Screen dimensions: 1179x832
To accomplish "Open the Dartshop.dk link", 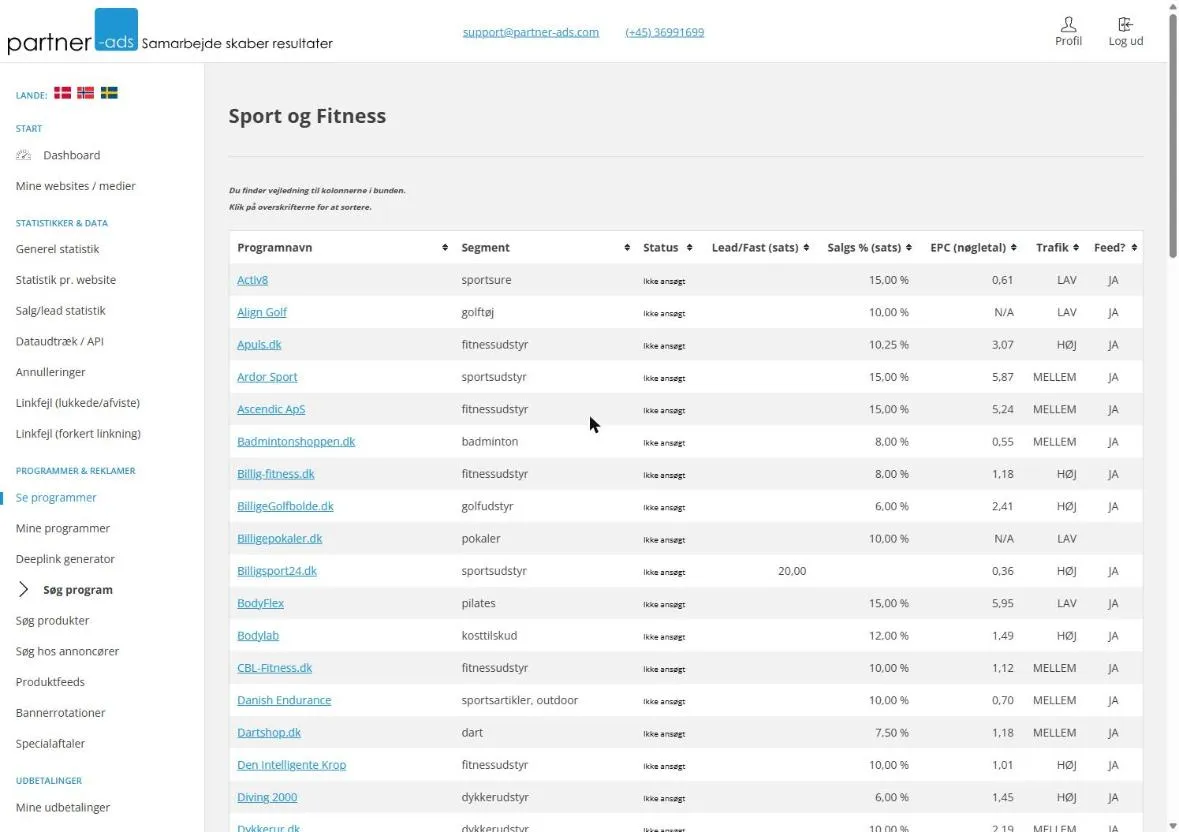I will coord(268,732).
